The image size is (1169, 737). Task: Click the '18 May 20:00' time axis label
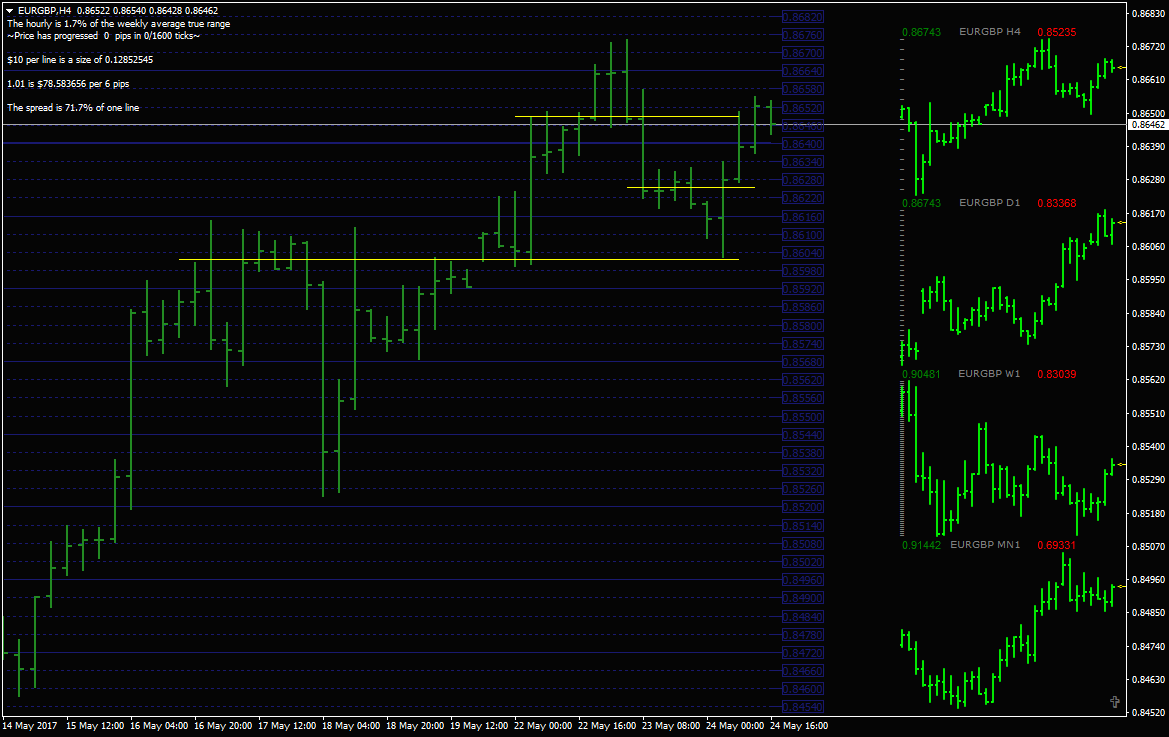click(415, 726)
